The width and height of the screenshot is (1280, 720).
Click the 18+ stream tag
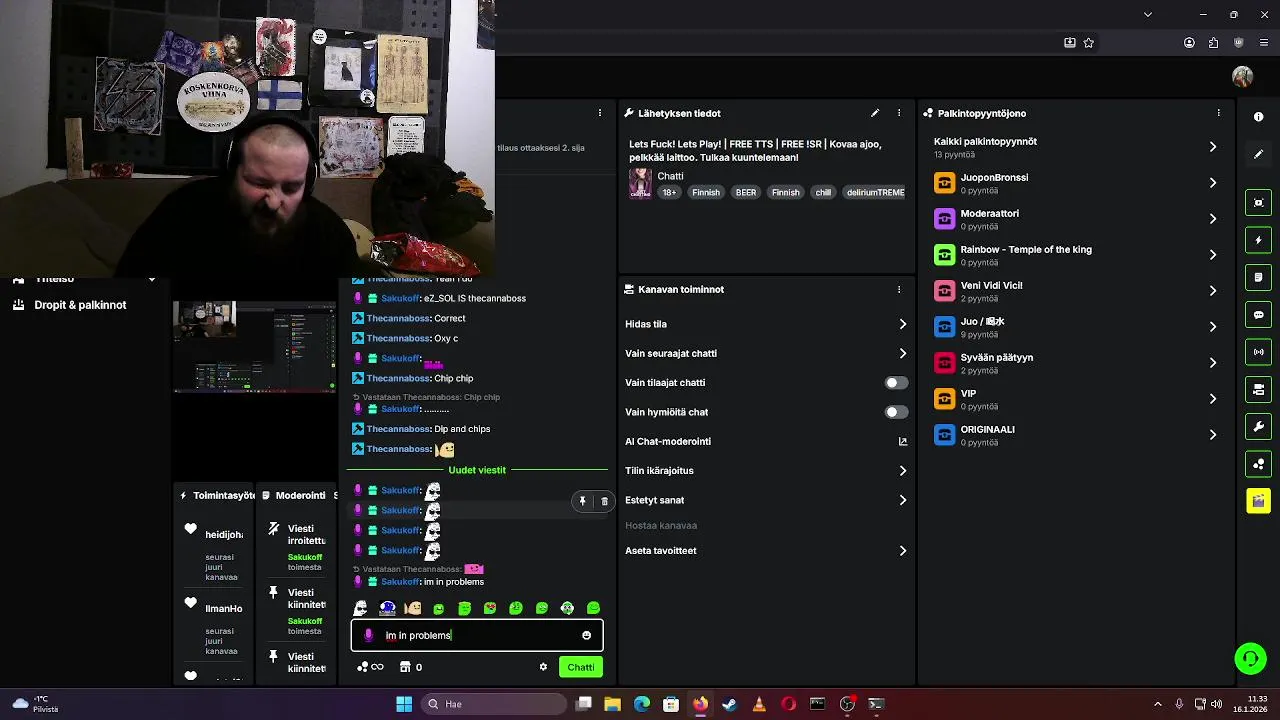[x=669, y=192]
